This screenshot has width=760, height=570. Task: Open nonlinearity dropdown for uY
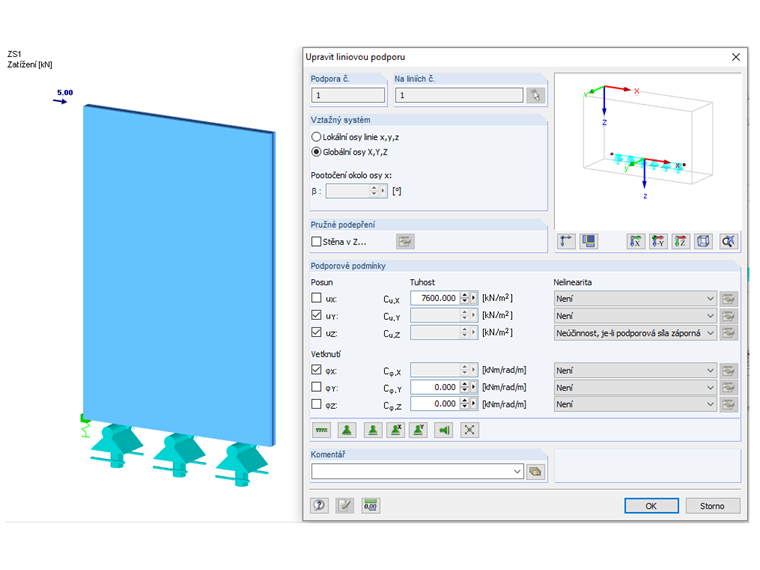tap(635, 316)
